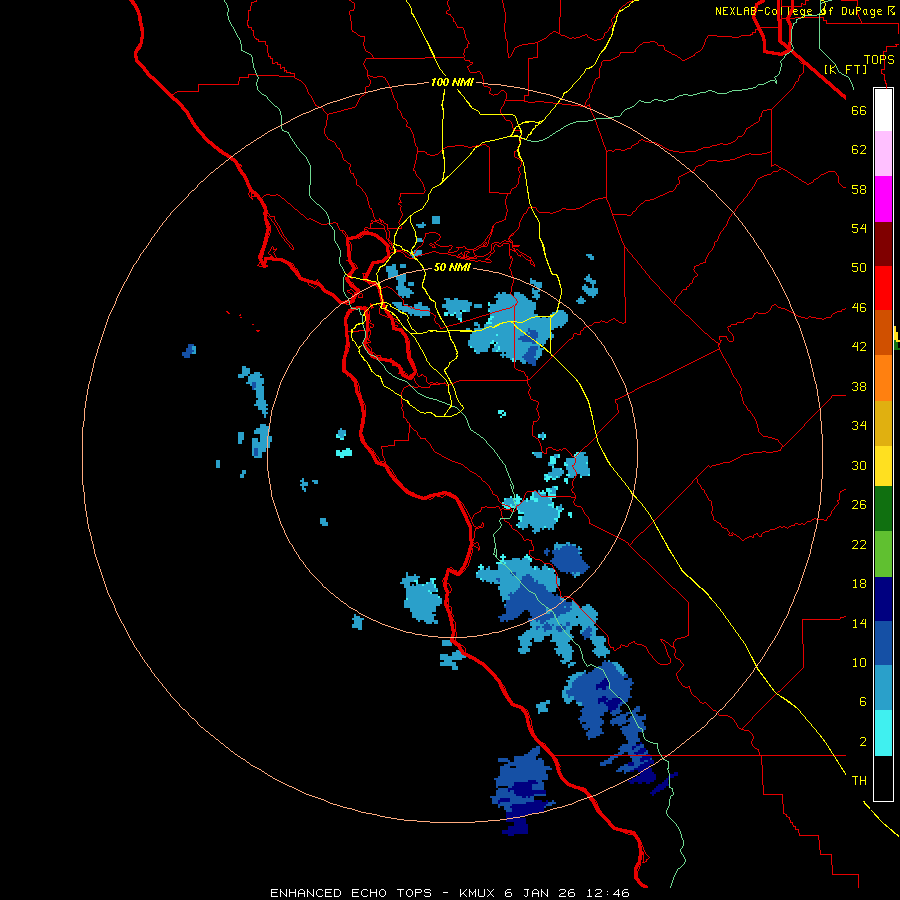Click the "100 NMI" range ring label
900x900 pixels.
tap(452, 82)
